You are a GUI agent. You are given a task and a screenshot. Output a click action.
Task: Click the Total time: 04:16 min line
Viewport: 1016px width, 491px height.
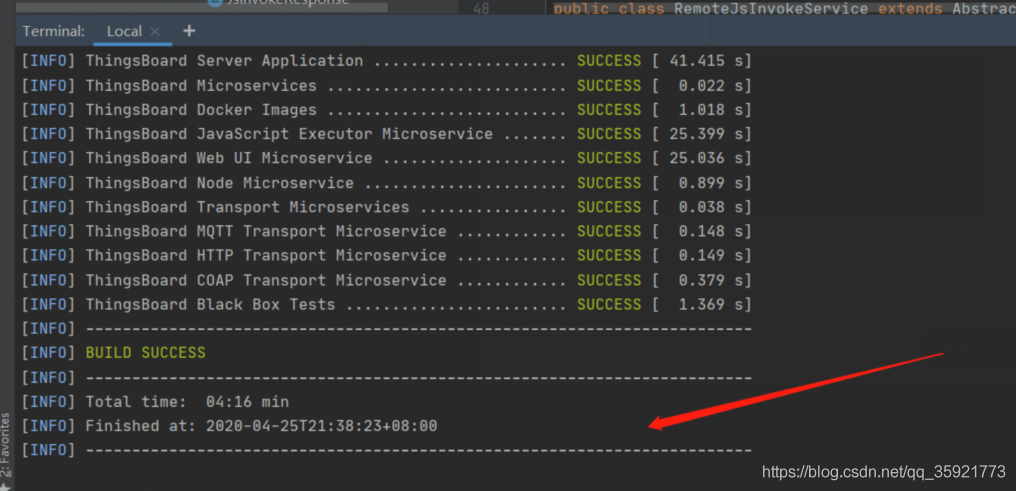pyautogui.click(x=156, y=402)
